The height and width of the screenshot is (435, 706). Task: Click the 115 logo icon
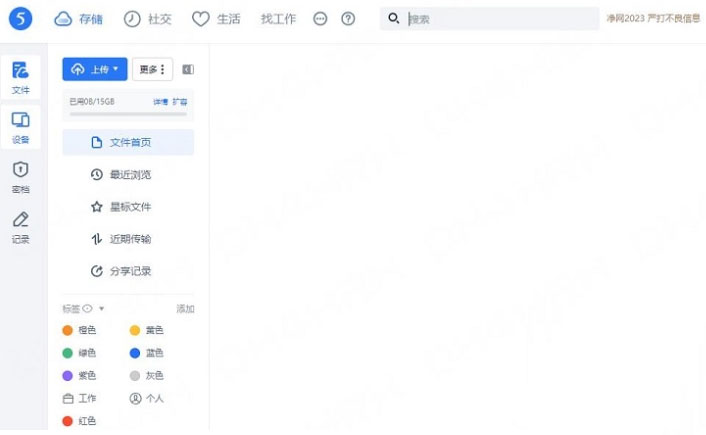pyautogui.click(x=20, y=18)
